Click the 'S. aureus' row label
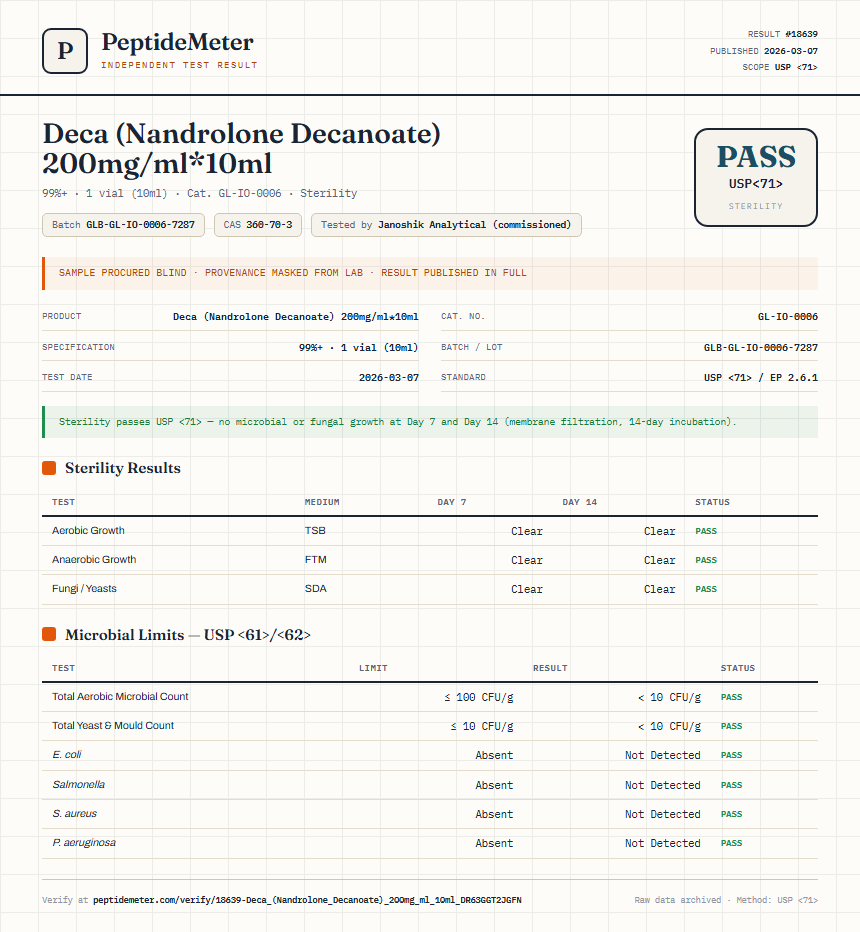The width and height of the screenshot is (860, 932). pos(74,814)
